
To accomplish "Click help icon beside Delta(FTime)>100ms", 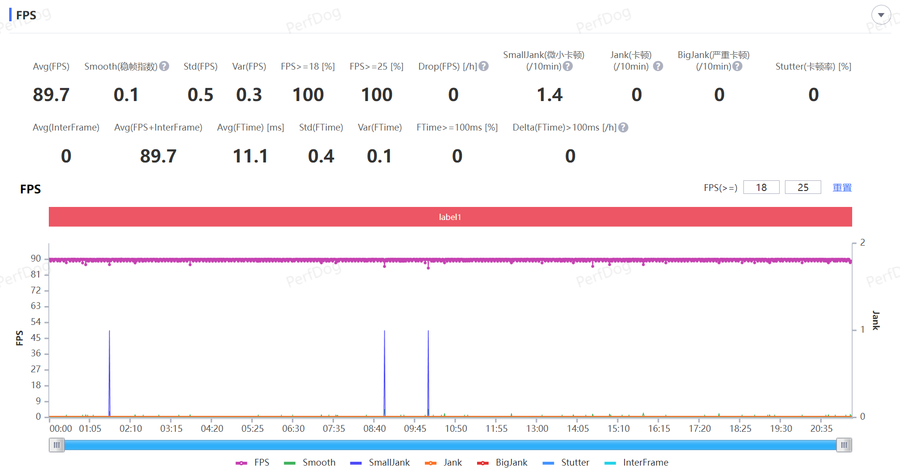I will click(x=623, y=128).
